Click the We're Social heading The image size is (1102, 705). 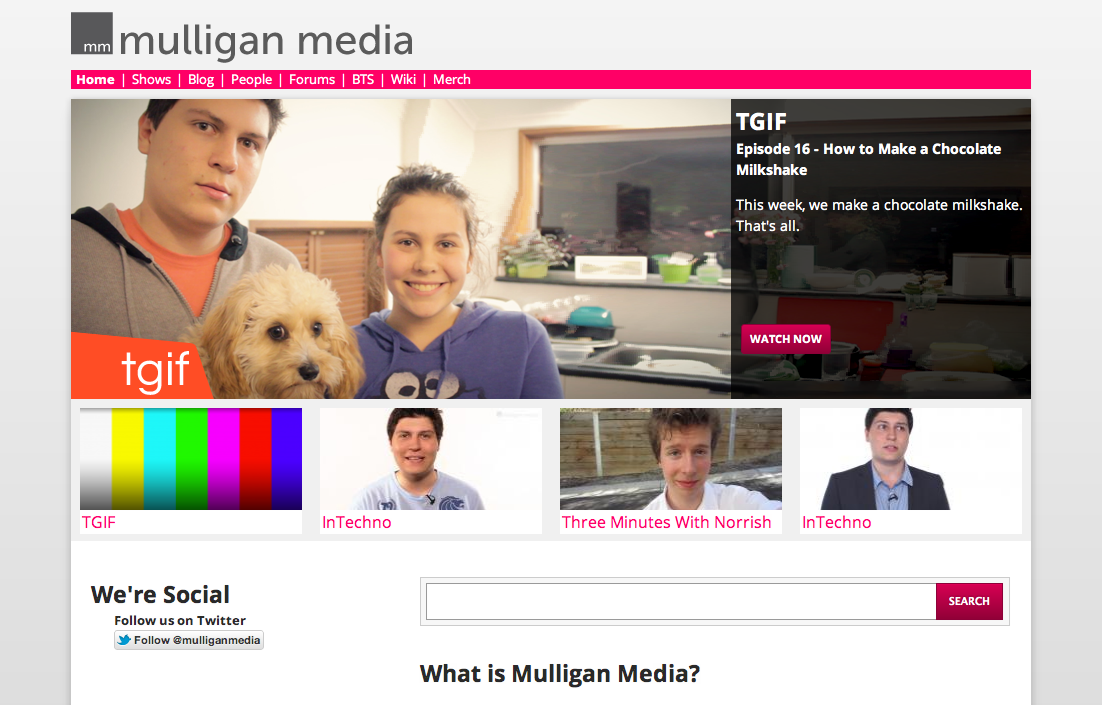pyautogui.click(x=160, y=595)
